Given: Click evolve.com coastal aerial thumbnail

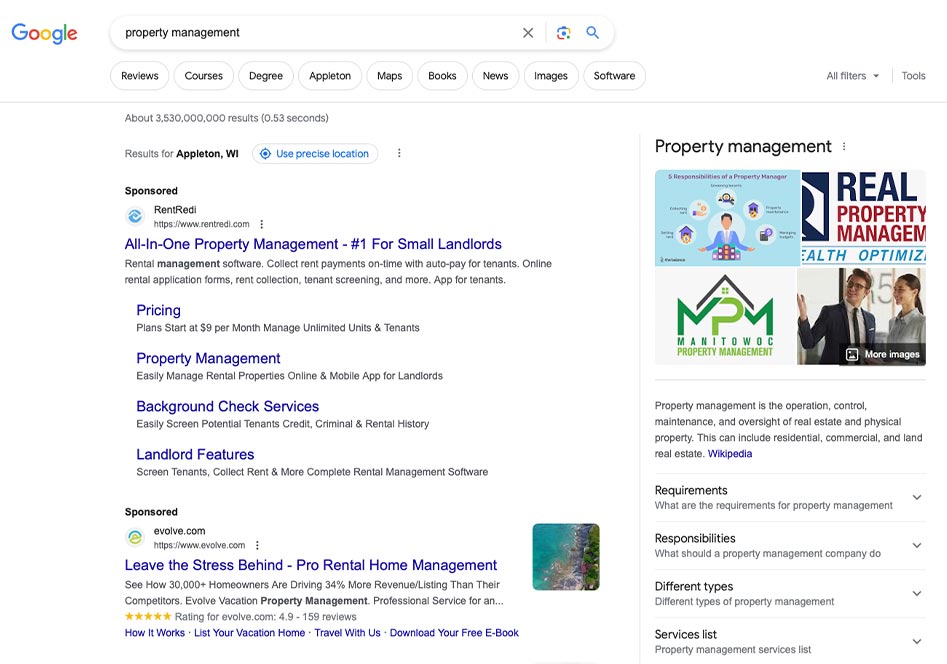Looking at the screenshot, I should [x=566, y=557].
